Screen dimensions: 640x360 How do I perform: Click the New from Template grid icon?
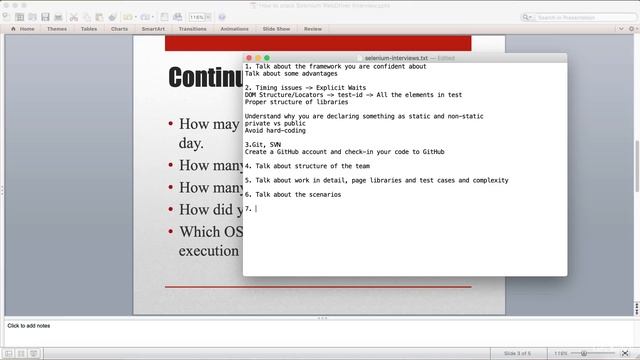tap(19, 17)
